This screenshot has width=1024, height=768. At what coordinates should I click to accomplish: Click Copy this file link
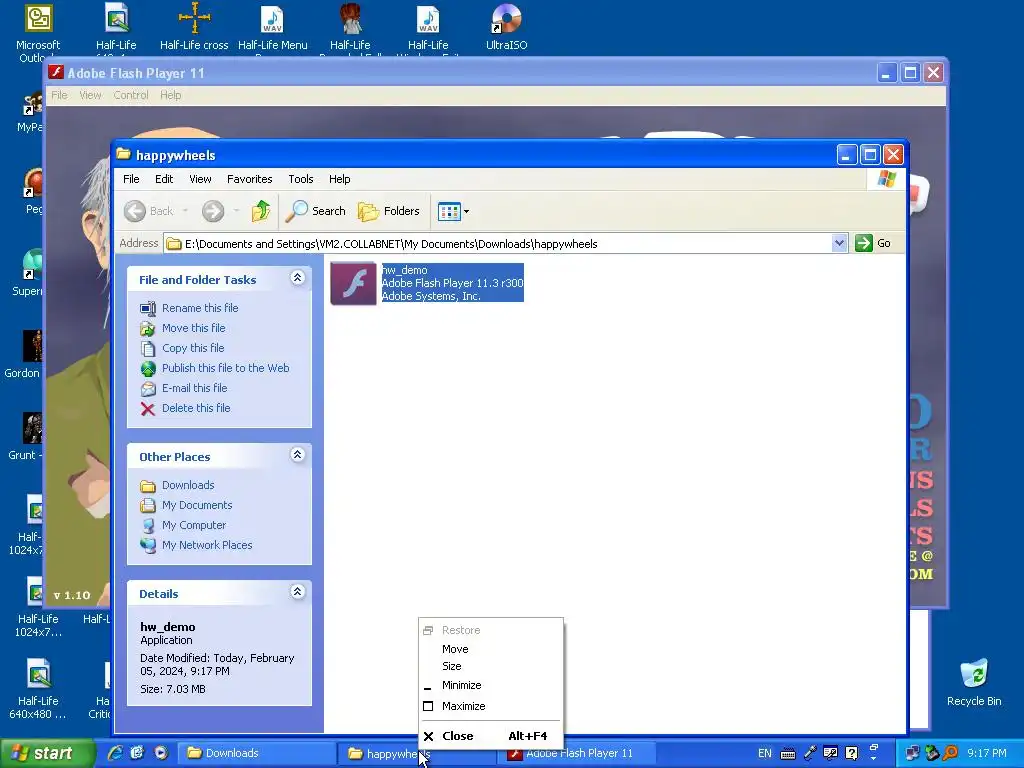(193, 348)
